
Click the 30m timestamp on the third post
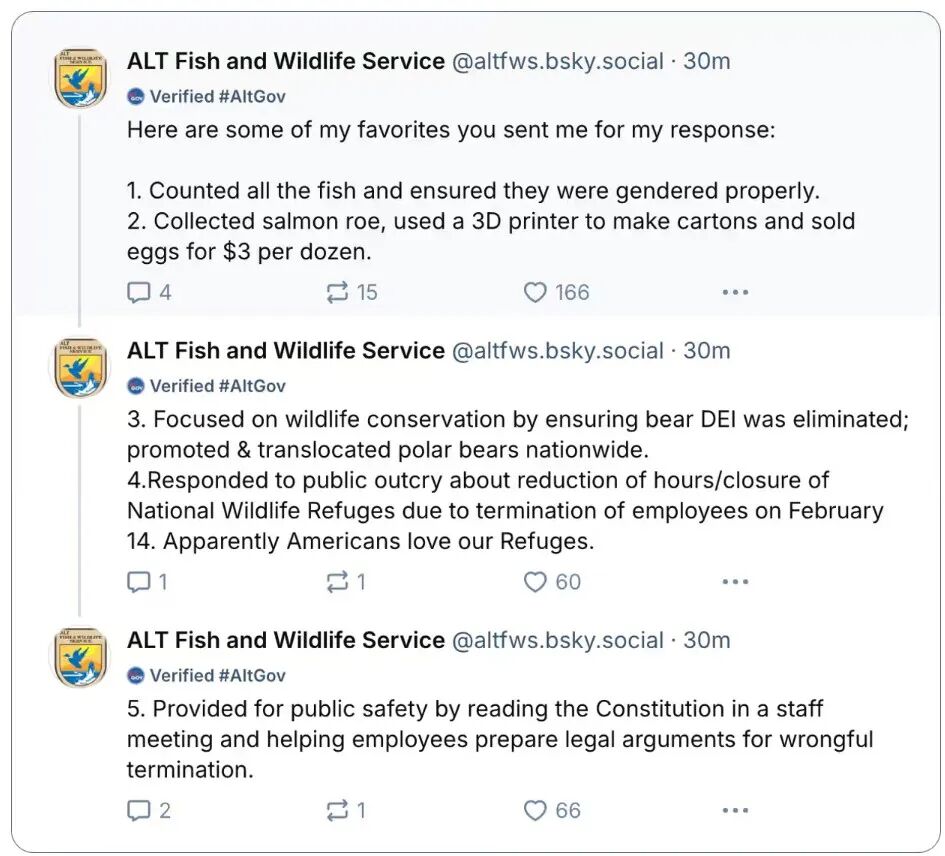point(706,640)
